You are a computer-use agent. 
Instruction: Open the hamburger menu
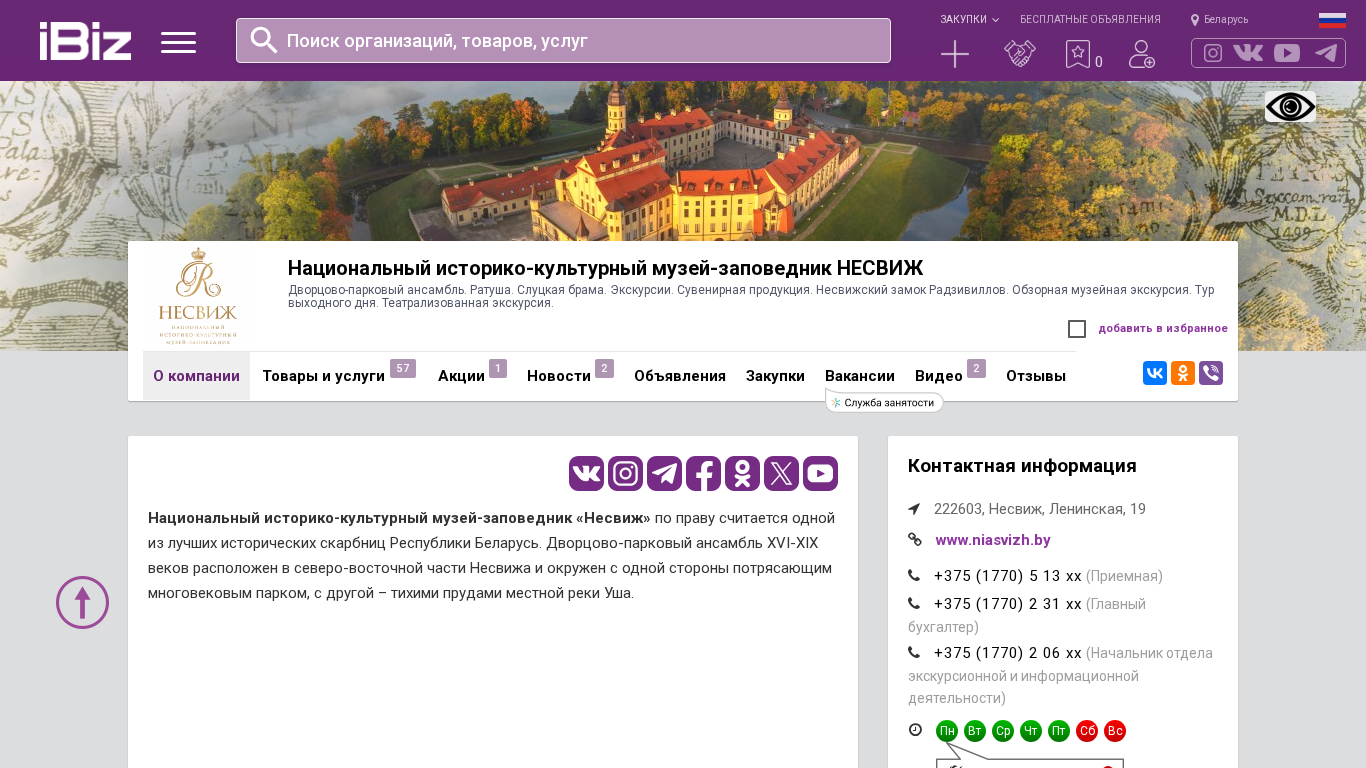coord(178,42)
